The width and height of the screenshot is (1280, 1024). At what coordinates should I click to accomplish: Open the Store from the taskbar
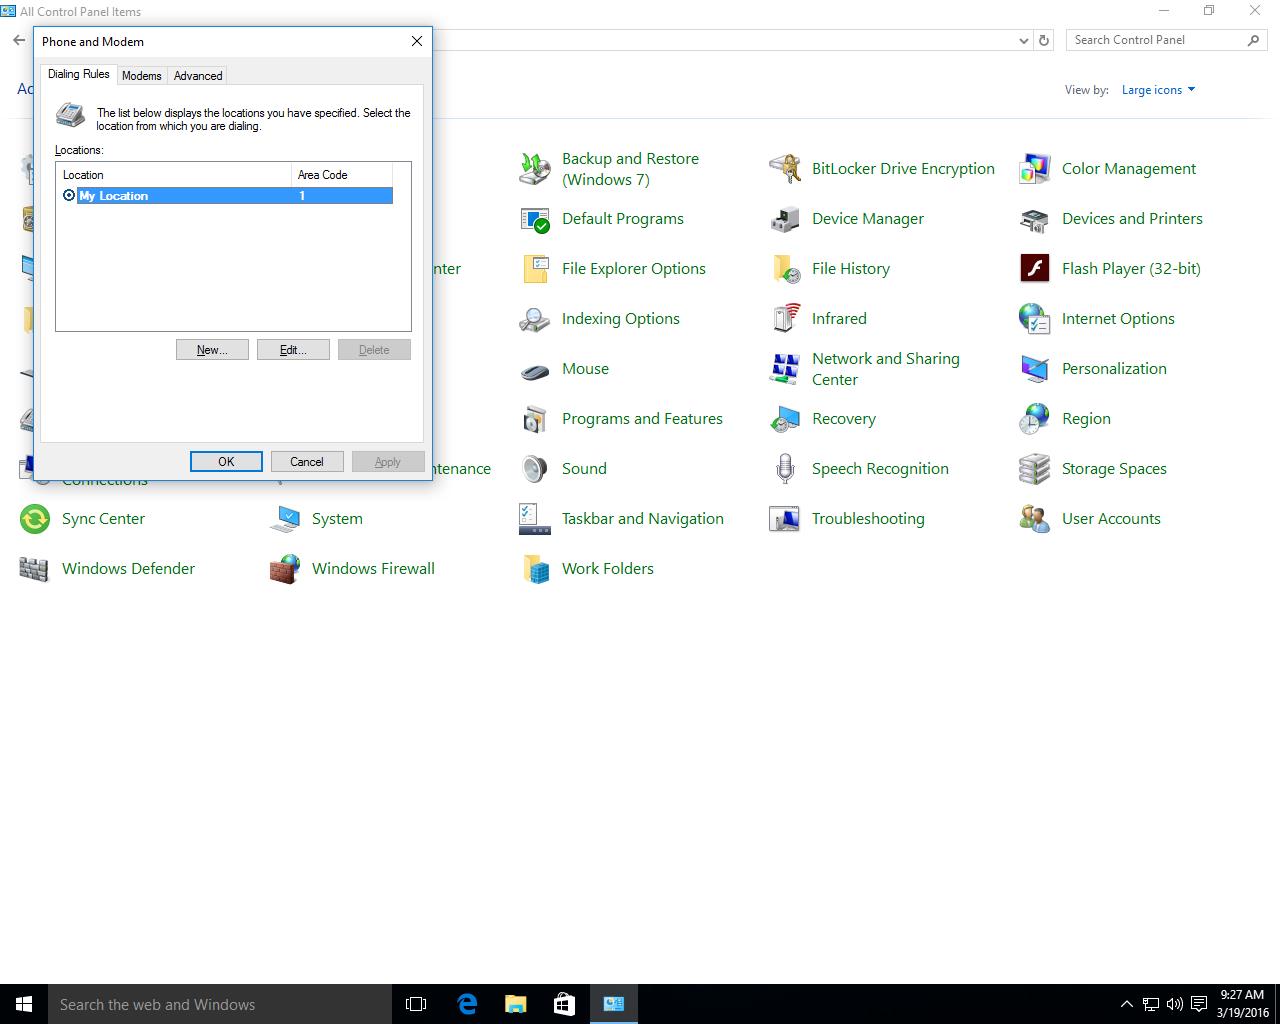coord(564,1004)
